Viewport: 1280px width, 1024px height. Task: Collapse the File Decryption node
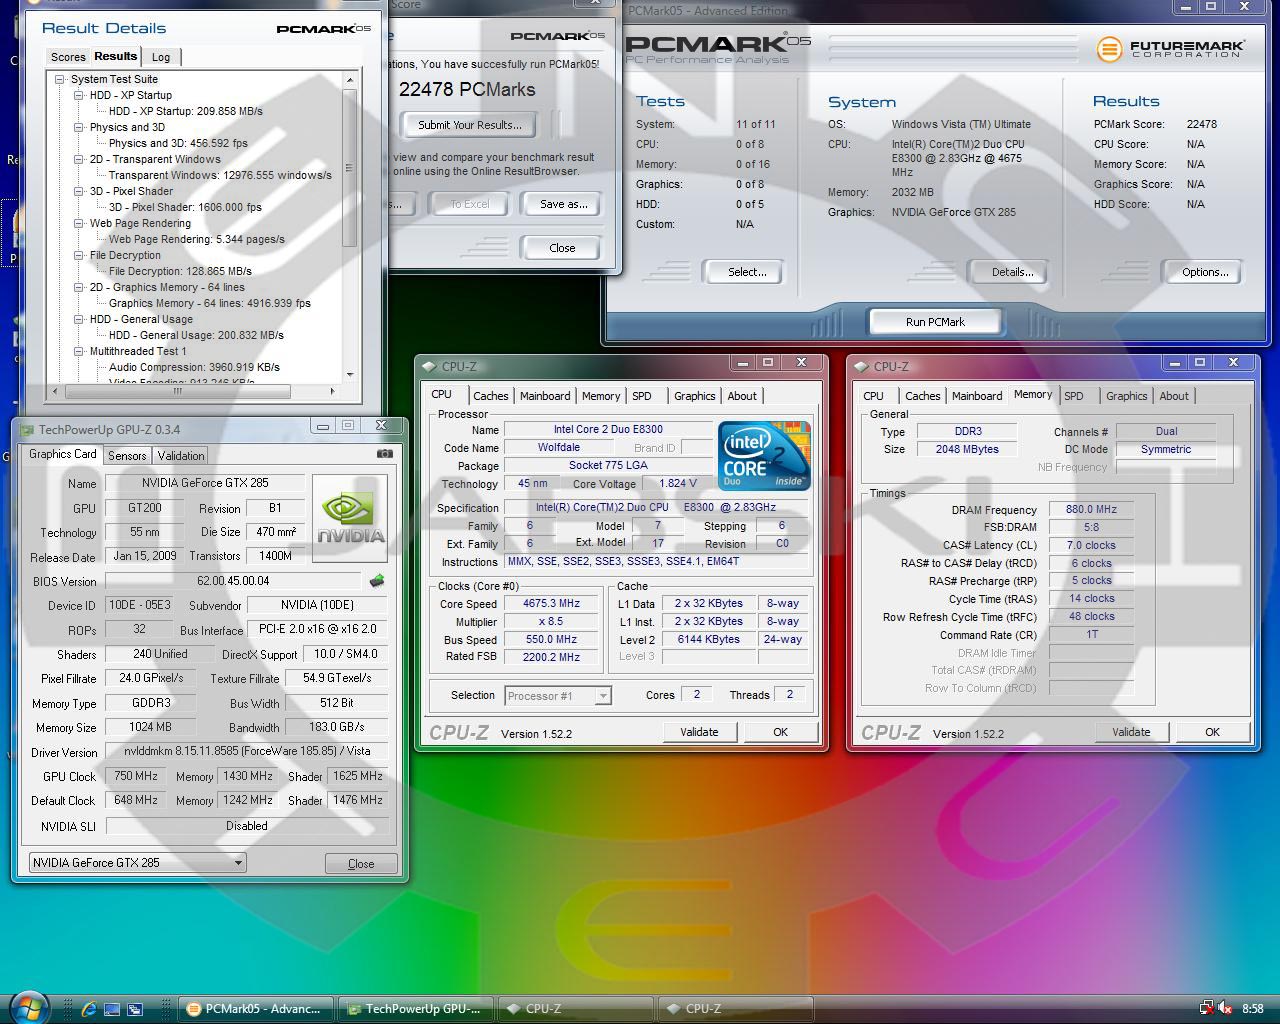[x=79, y=255]
